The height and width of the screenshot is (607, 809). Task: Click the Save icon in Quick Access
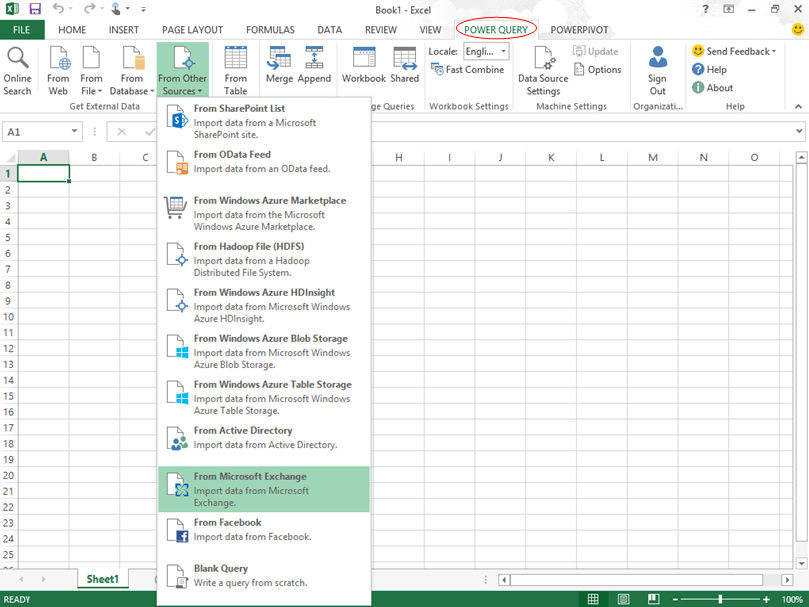click(x=35, y=9)
